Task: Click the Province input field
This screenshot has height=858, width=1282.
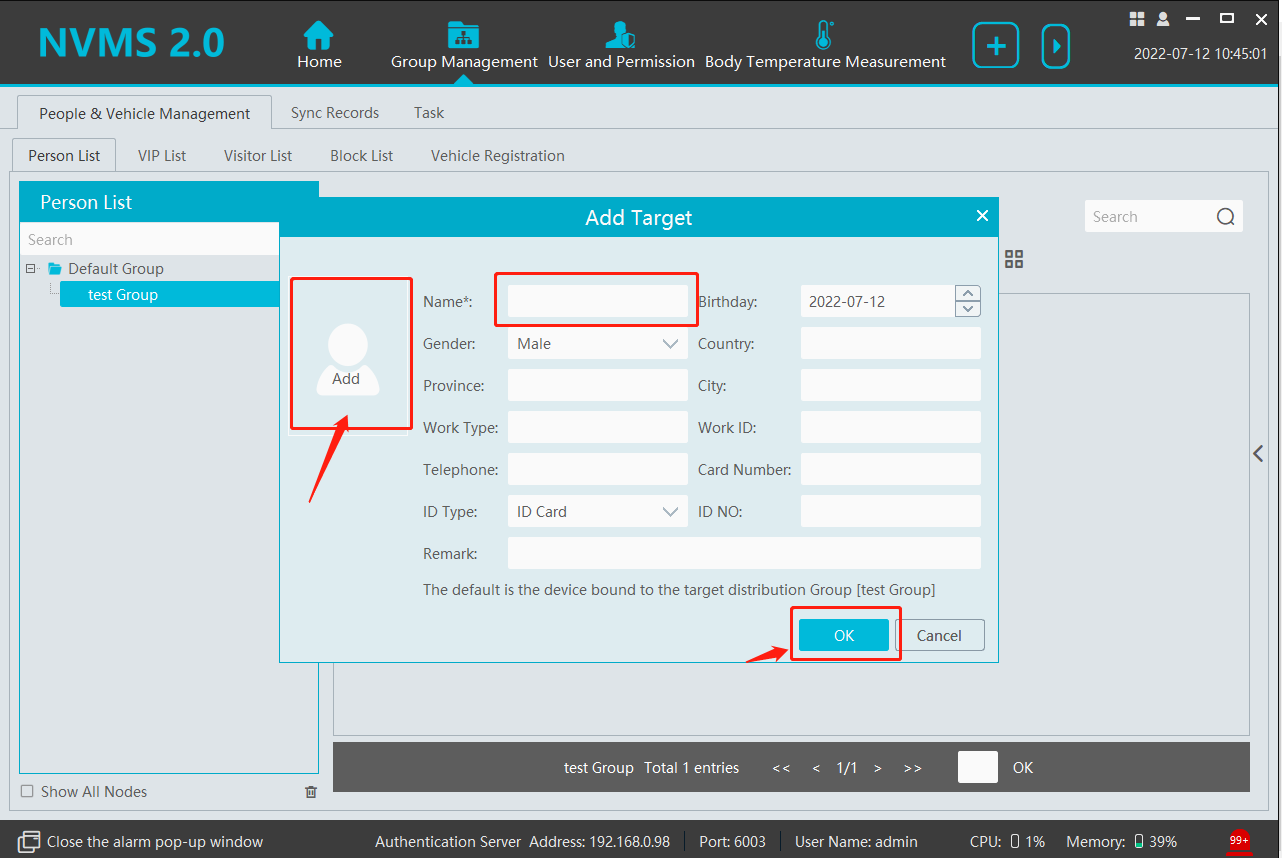Action: 598,385
